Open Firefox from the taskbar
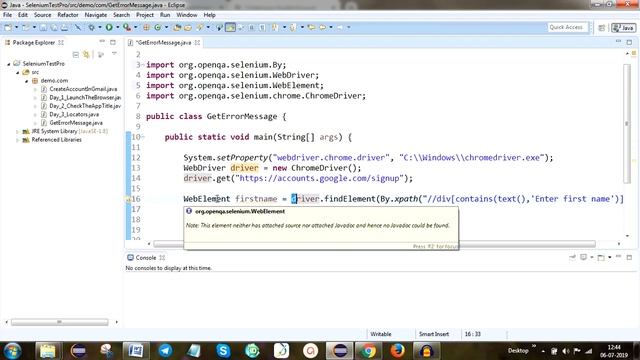The height and width of the screenshot is (360, 640). (397, 351)
